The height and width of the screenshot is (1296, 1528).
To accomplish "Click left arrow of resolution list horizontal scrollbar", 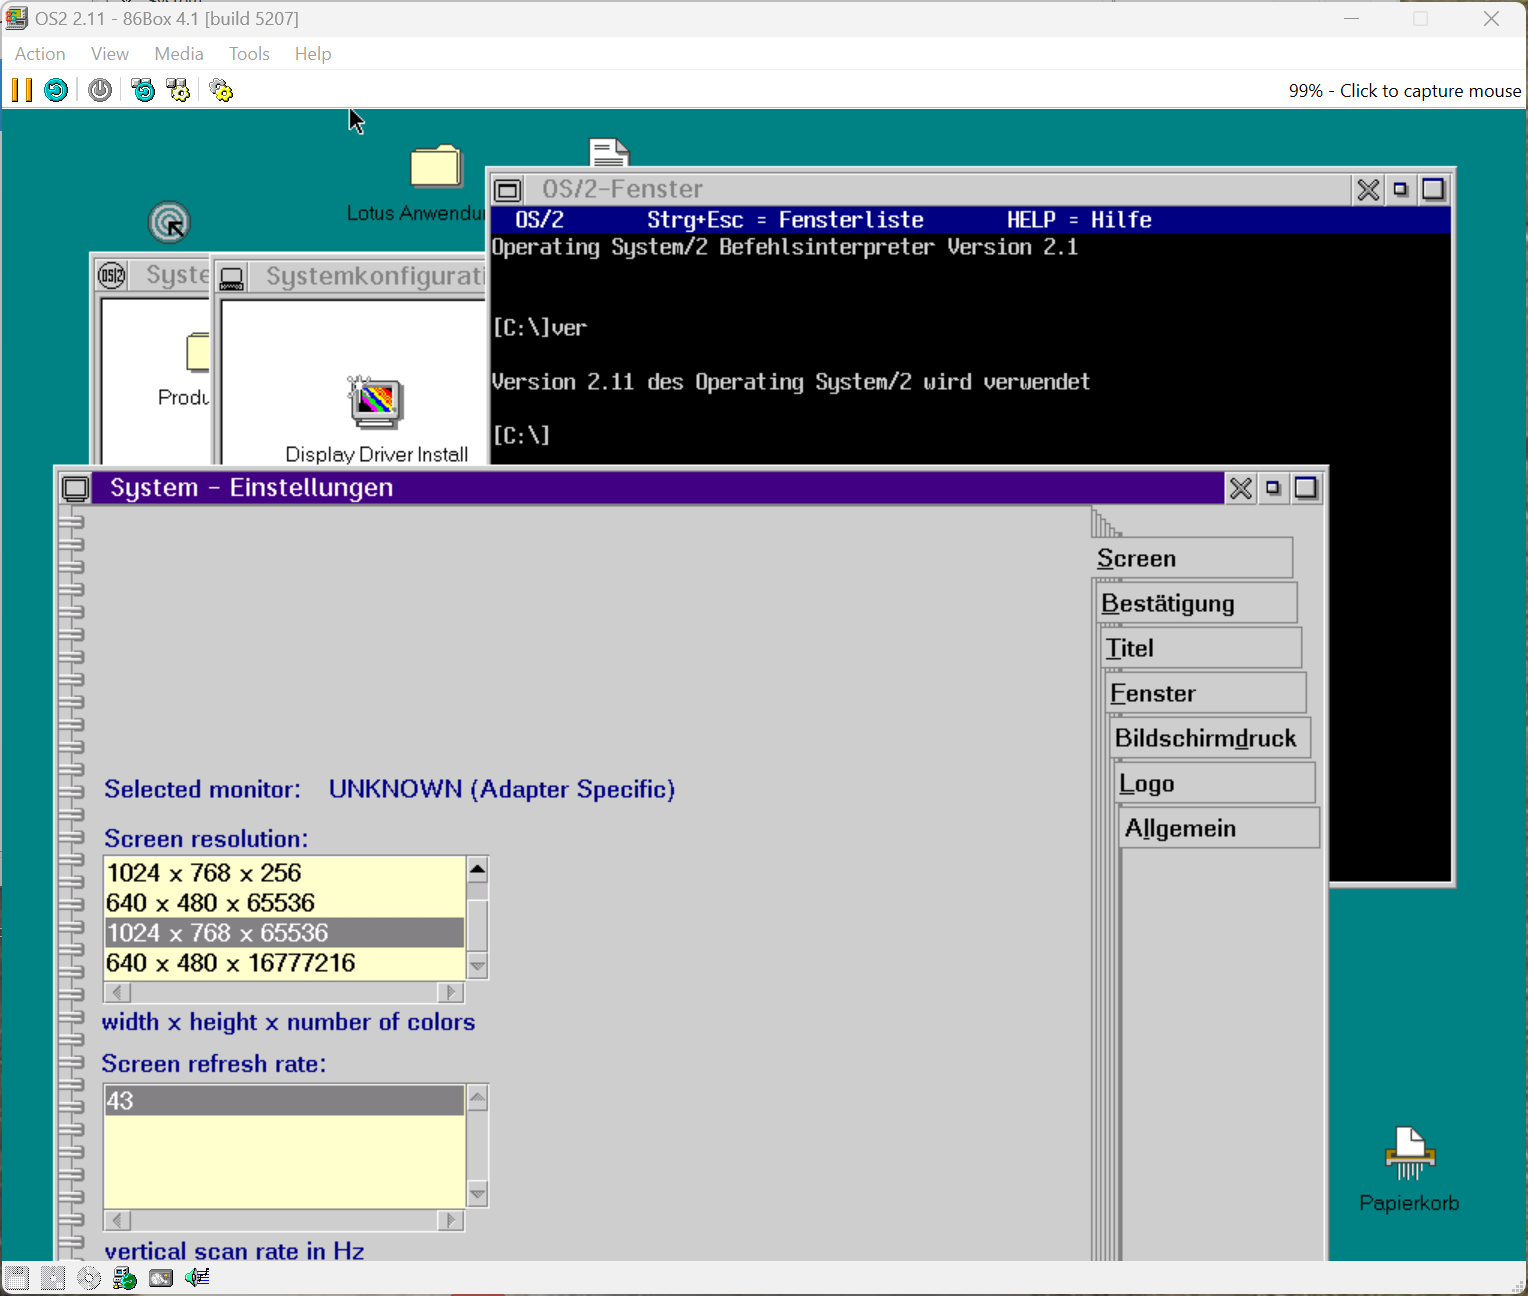I will 118,992.
